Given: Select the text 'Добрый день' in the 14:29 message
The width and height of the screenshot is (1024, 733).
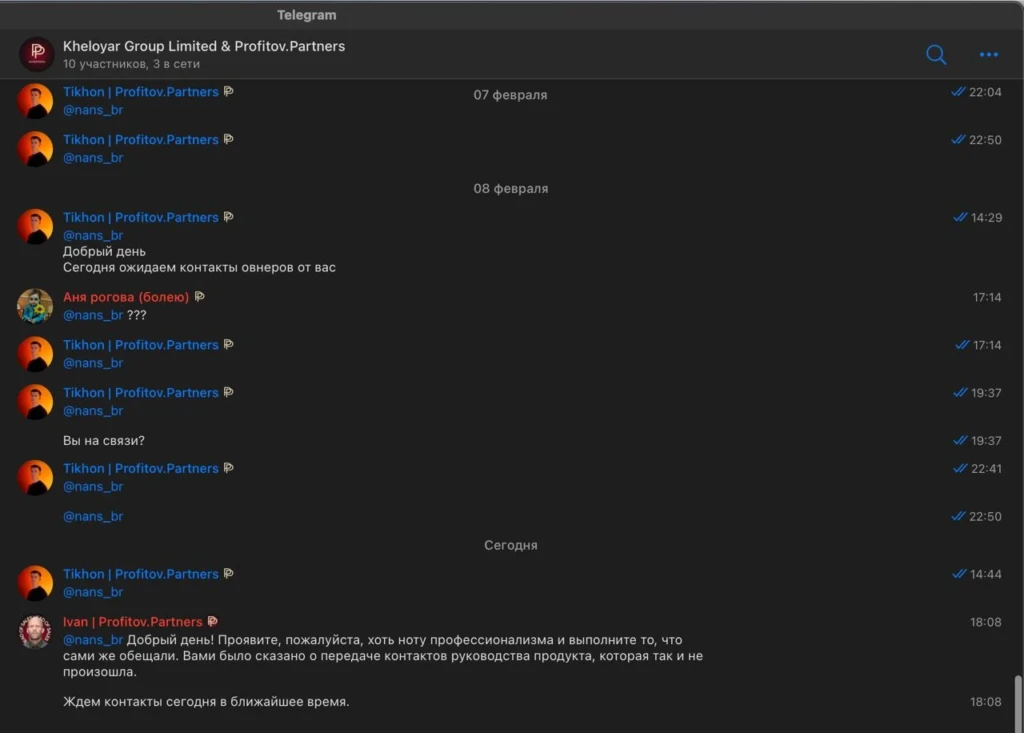Looking at the screenshot, I should coord(104,252).
